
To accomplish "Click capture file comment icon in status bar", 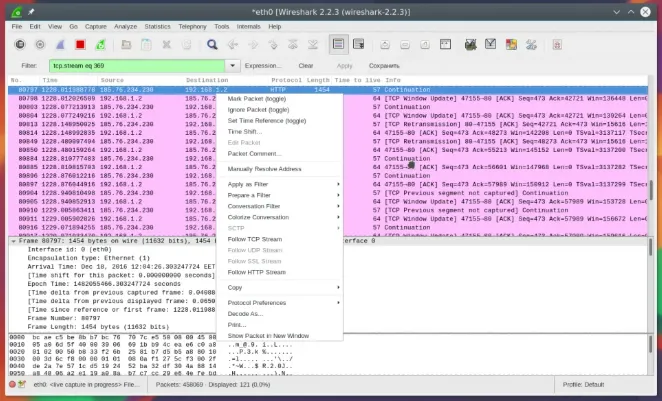I will tap(22, 384).
